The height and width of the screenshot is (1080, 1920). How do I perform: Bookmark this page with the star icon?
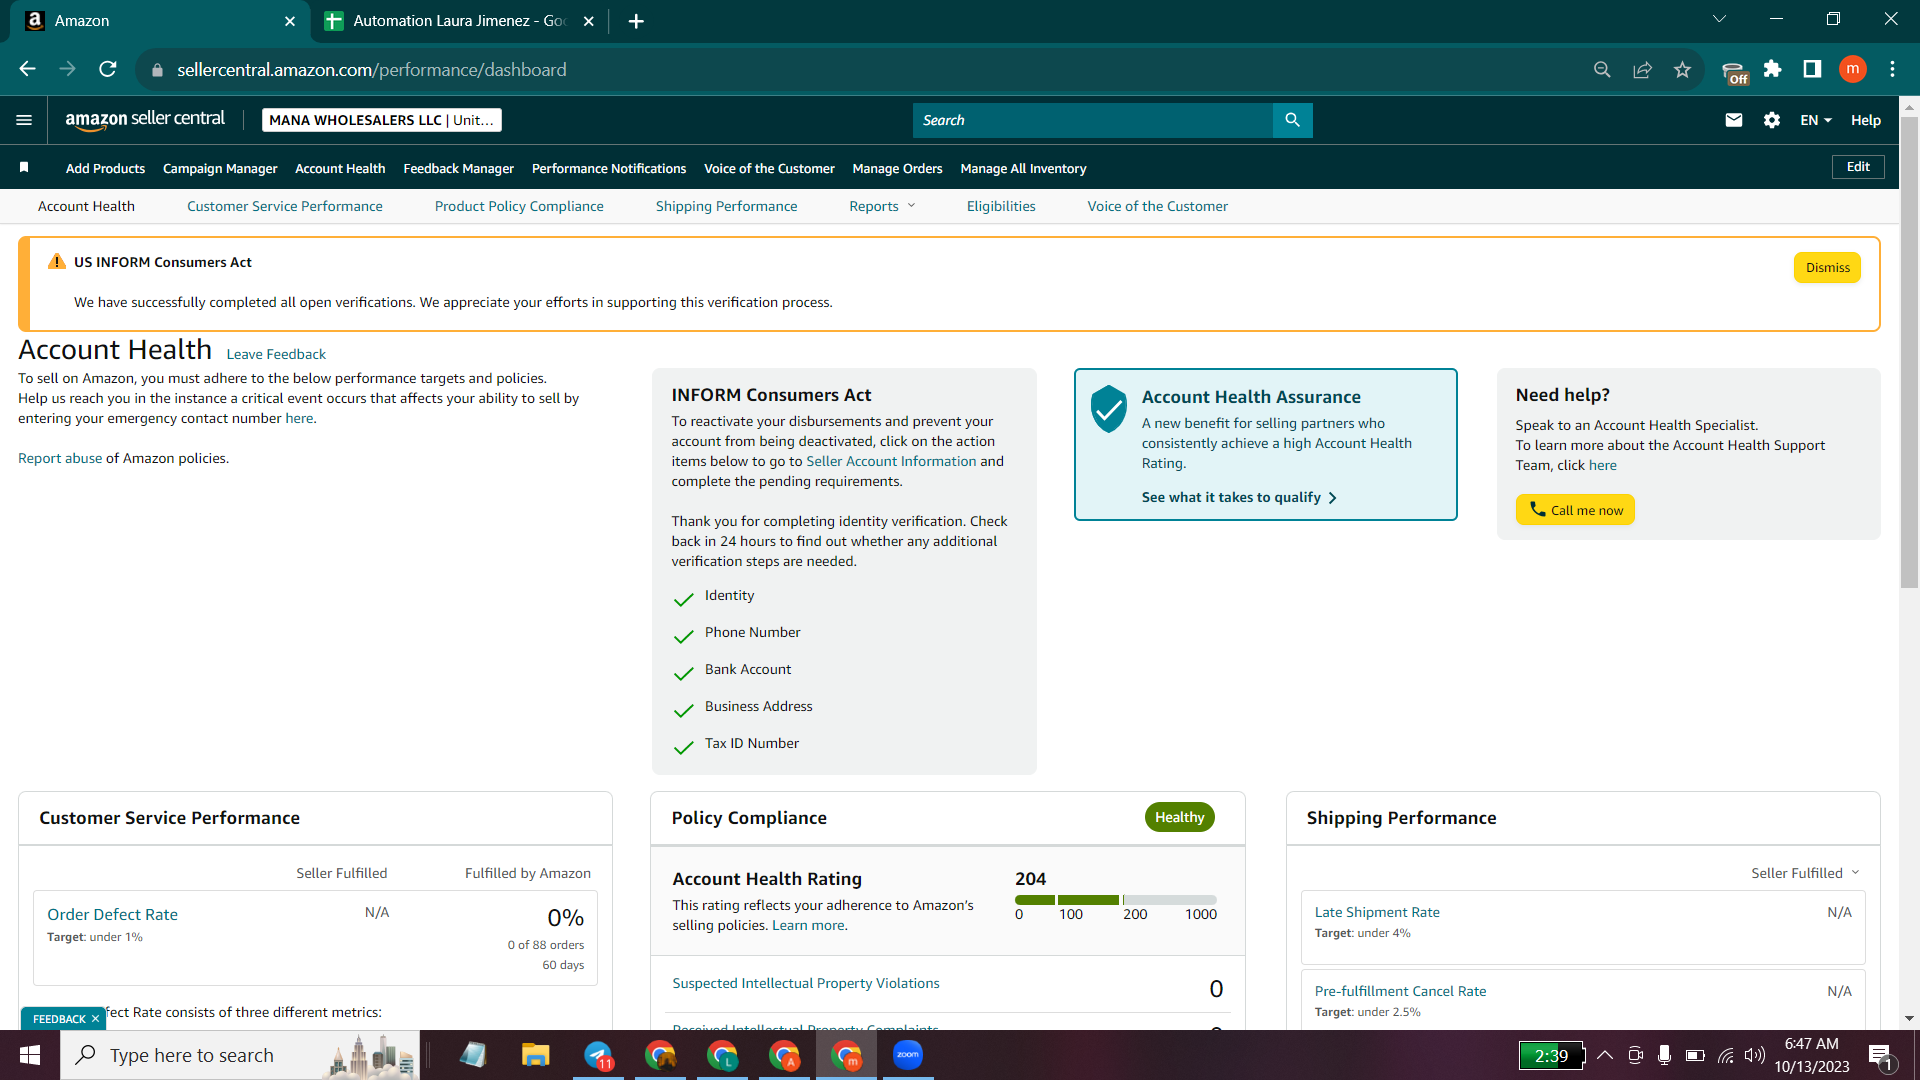1682,69
